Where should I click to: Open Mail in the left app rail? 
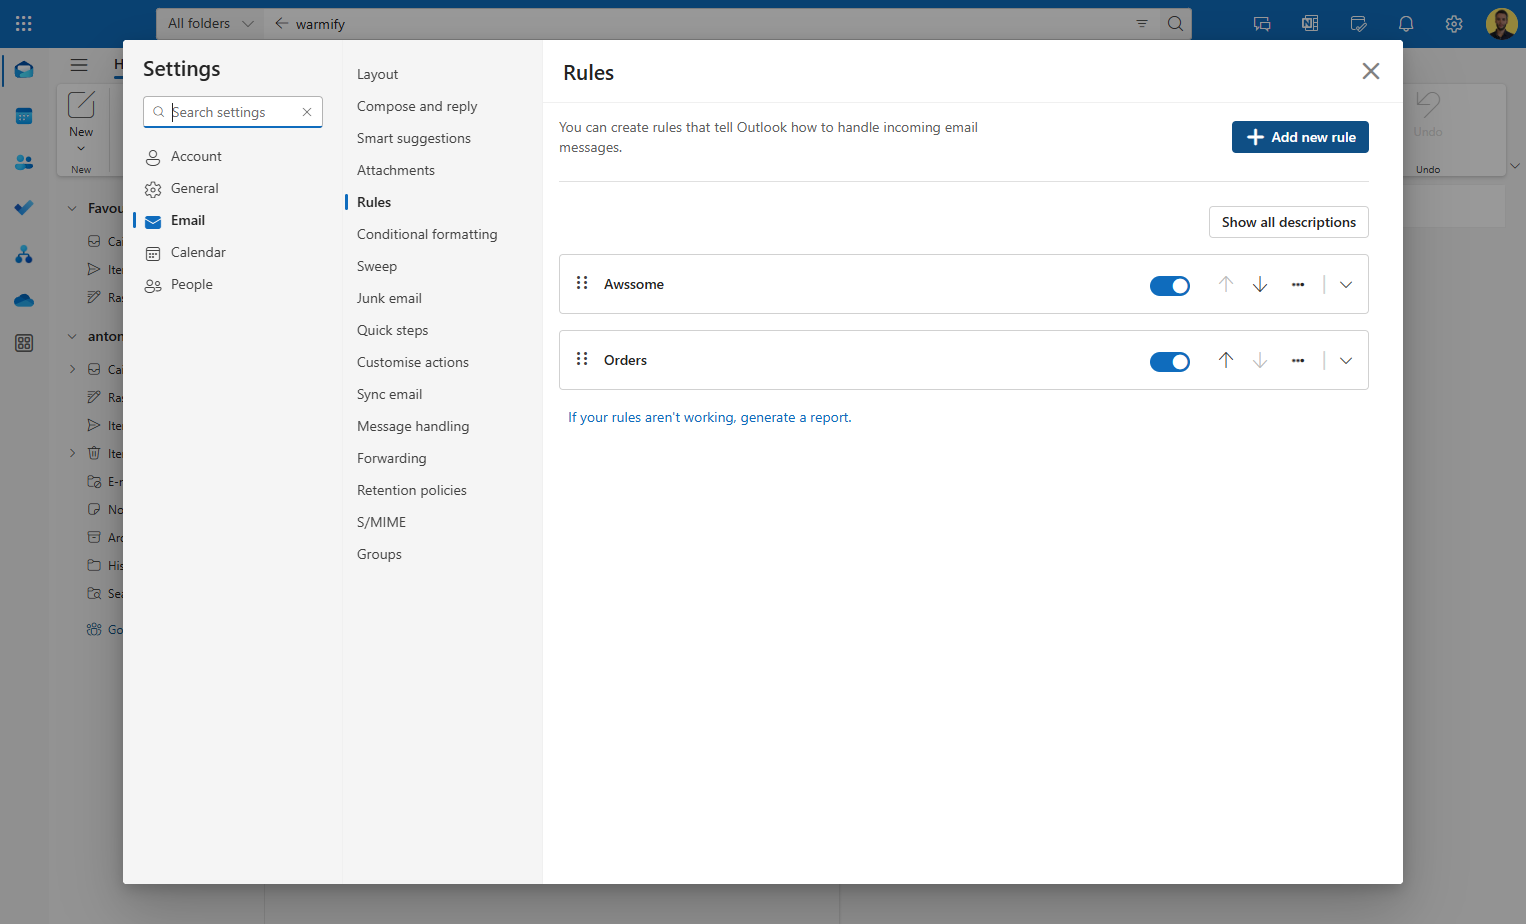(24, 70)
